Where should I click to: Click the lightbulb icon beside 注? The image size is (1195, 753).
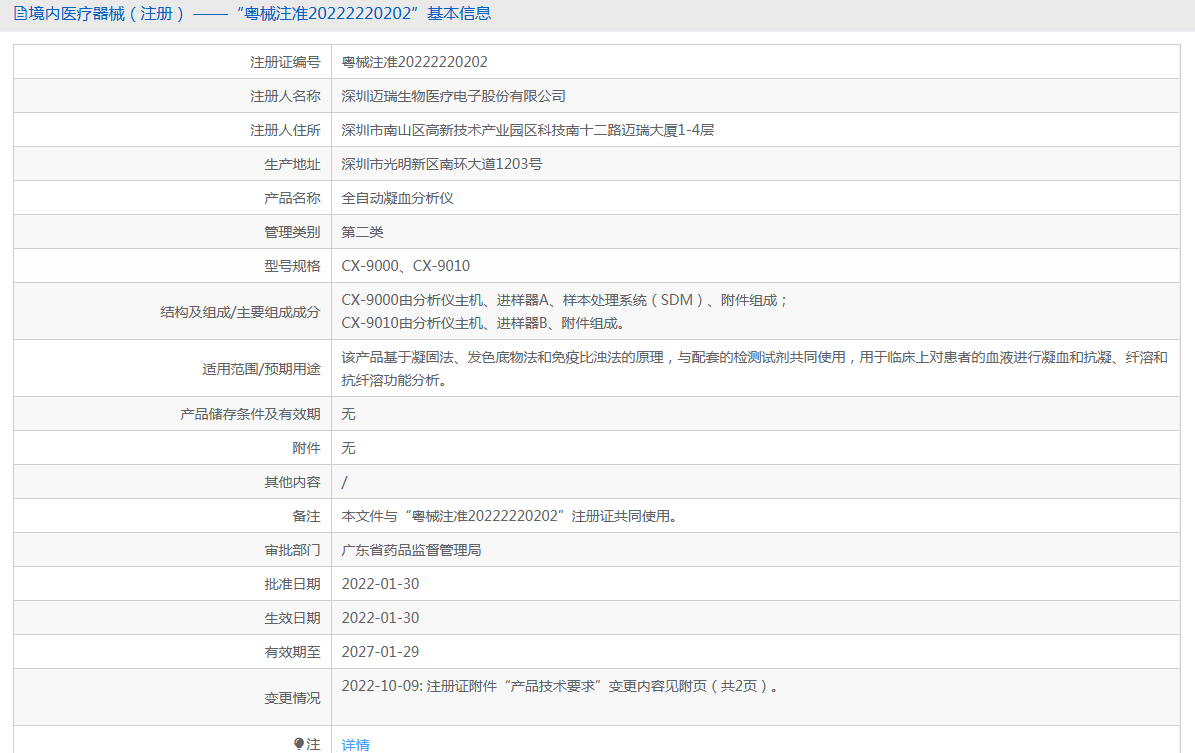pos(299,745)
